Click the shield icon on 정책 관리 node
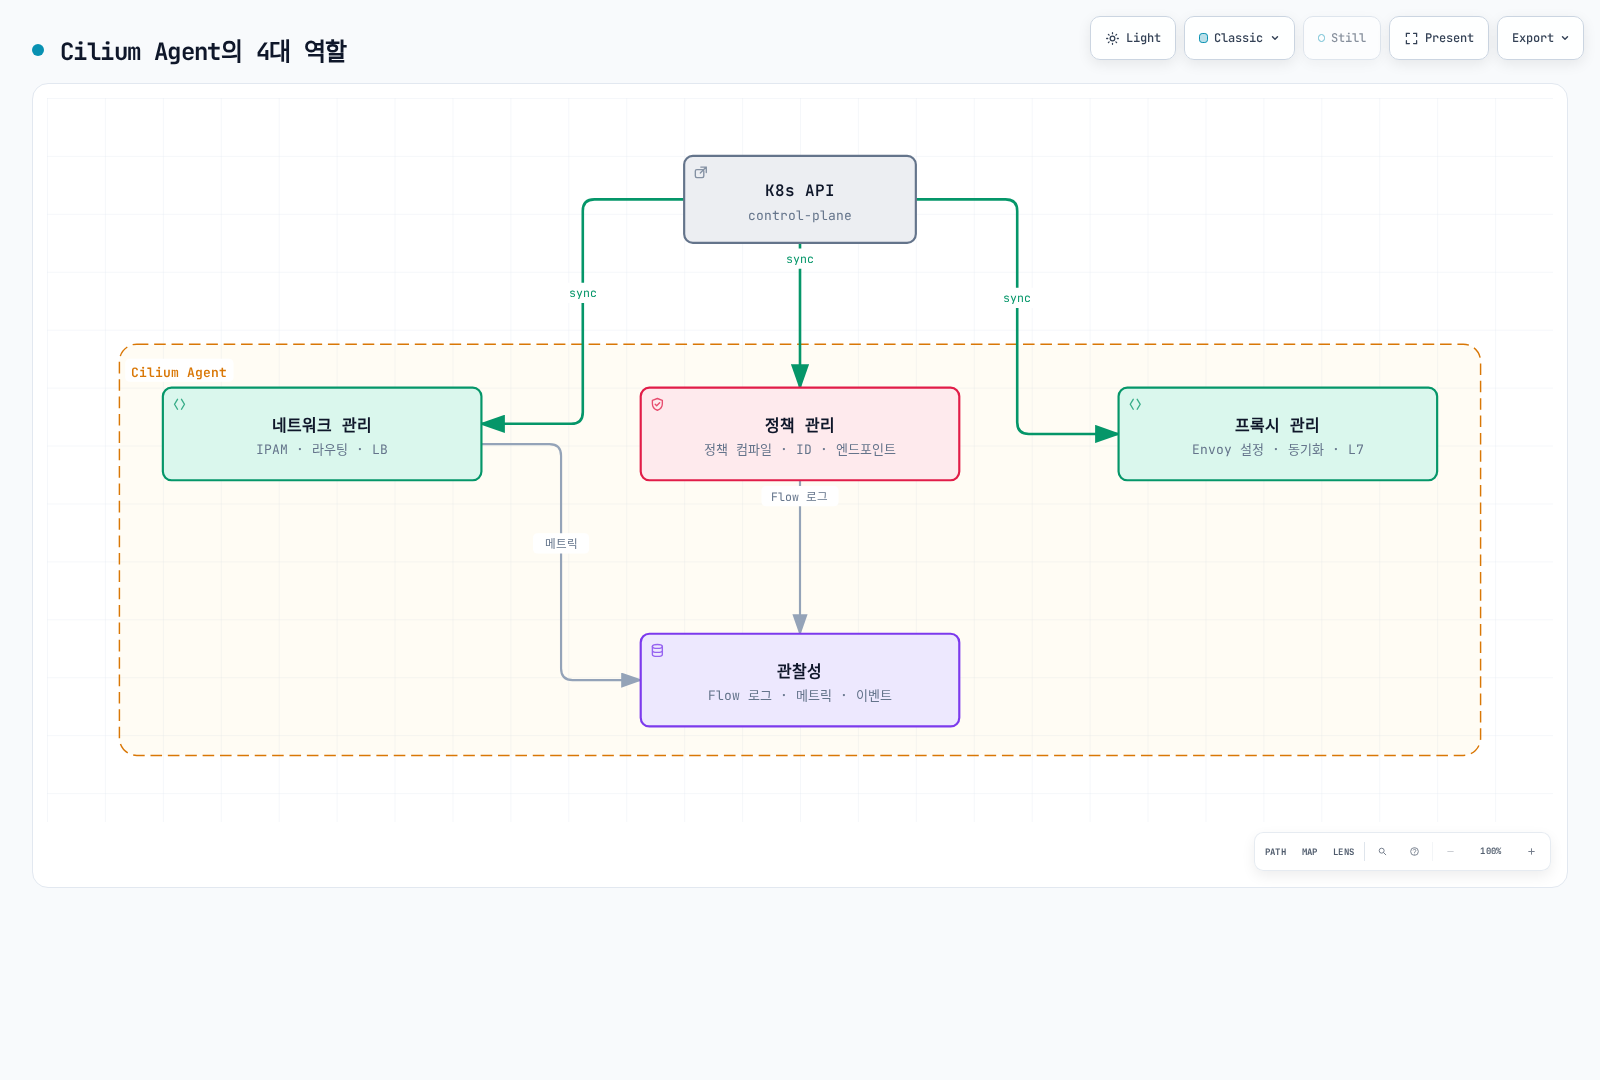 (x=657, y=404)
